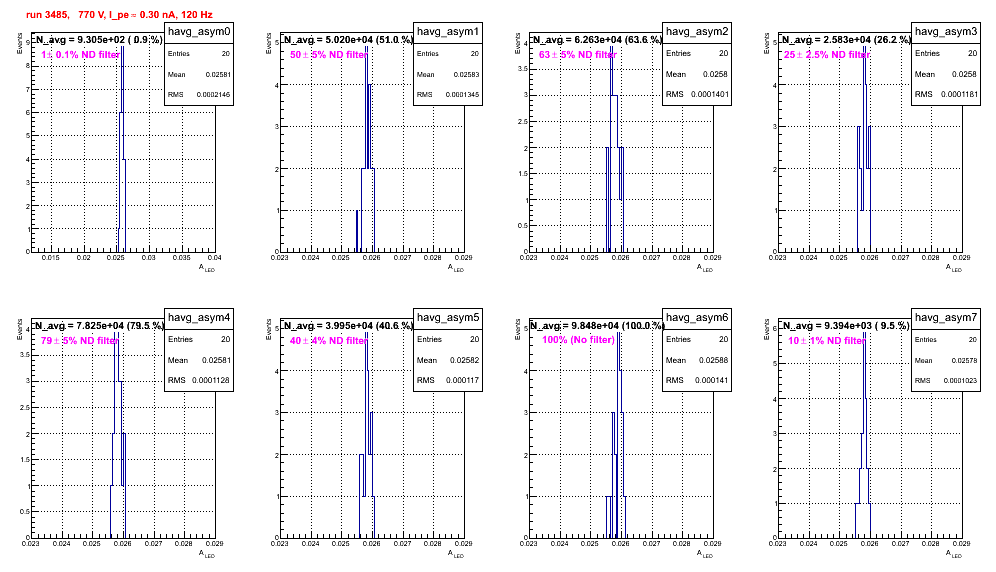
Task: Click RMS value 0.0001023 in havg_asym7
Action: coord(960,381)
